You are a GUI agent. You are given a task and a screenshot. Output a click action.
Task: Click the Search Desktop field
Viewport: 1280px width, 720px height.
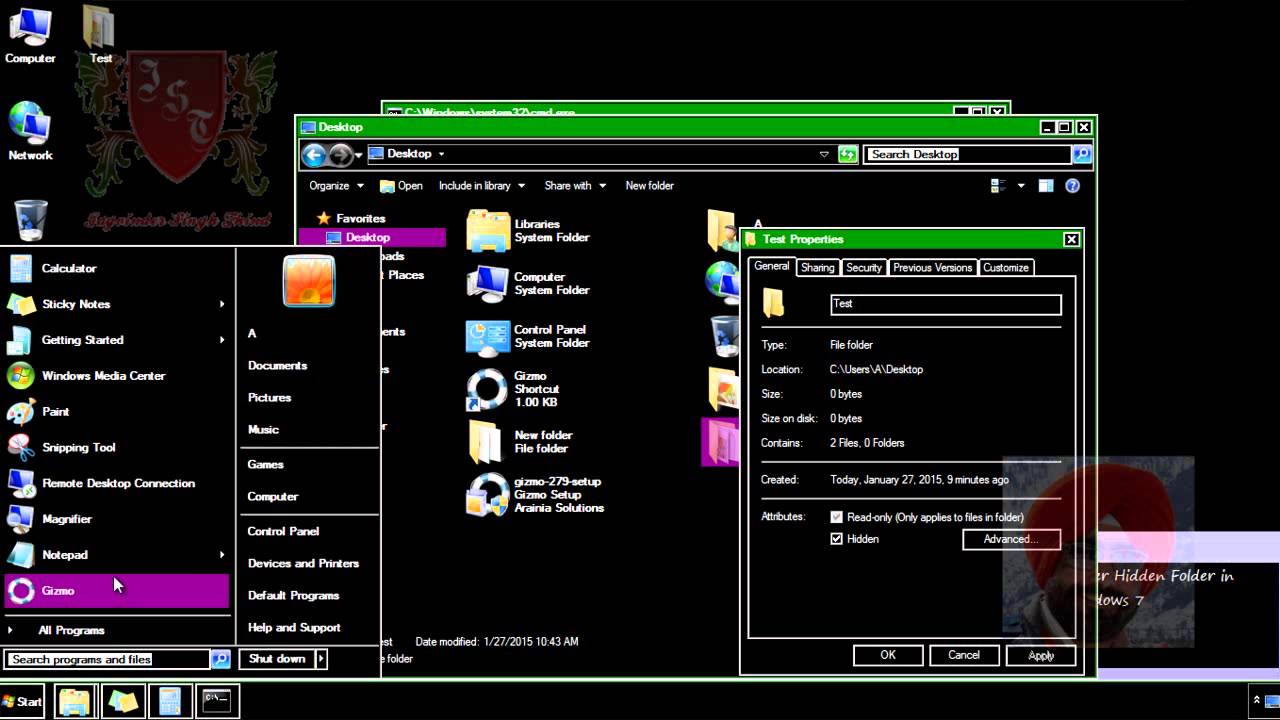click(967, 154)
